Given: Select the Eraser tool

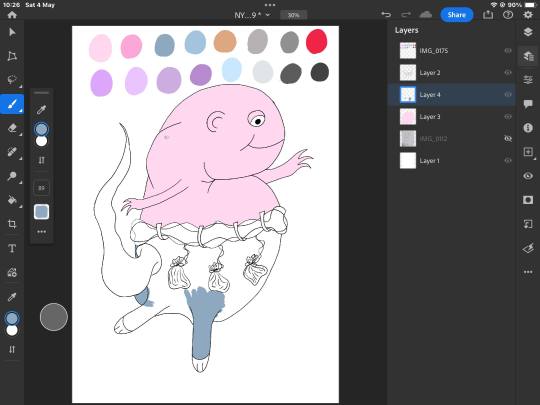Looking at the screenshot, I should click(12, 128).
